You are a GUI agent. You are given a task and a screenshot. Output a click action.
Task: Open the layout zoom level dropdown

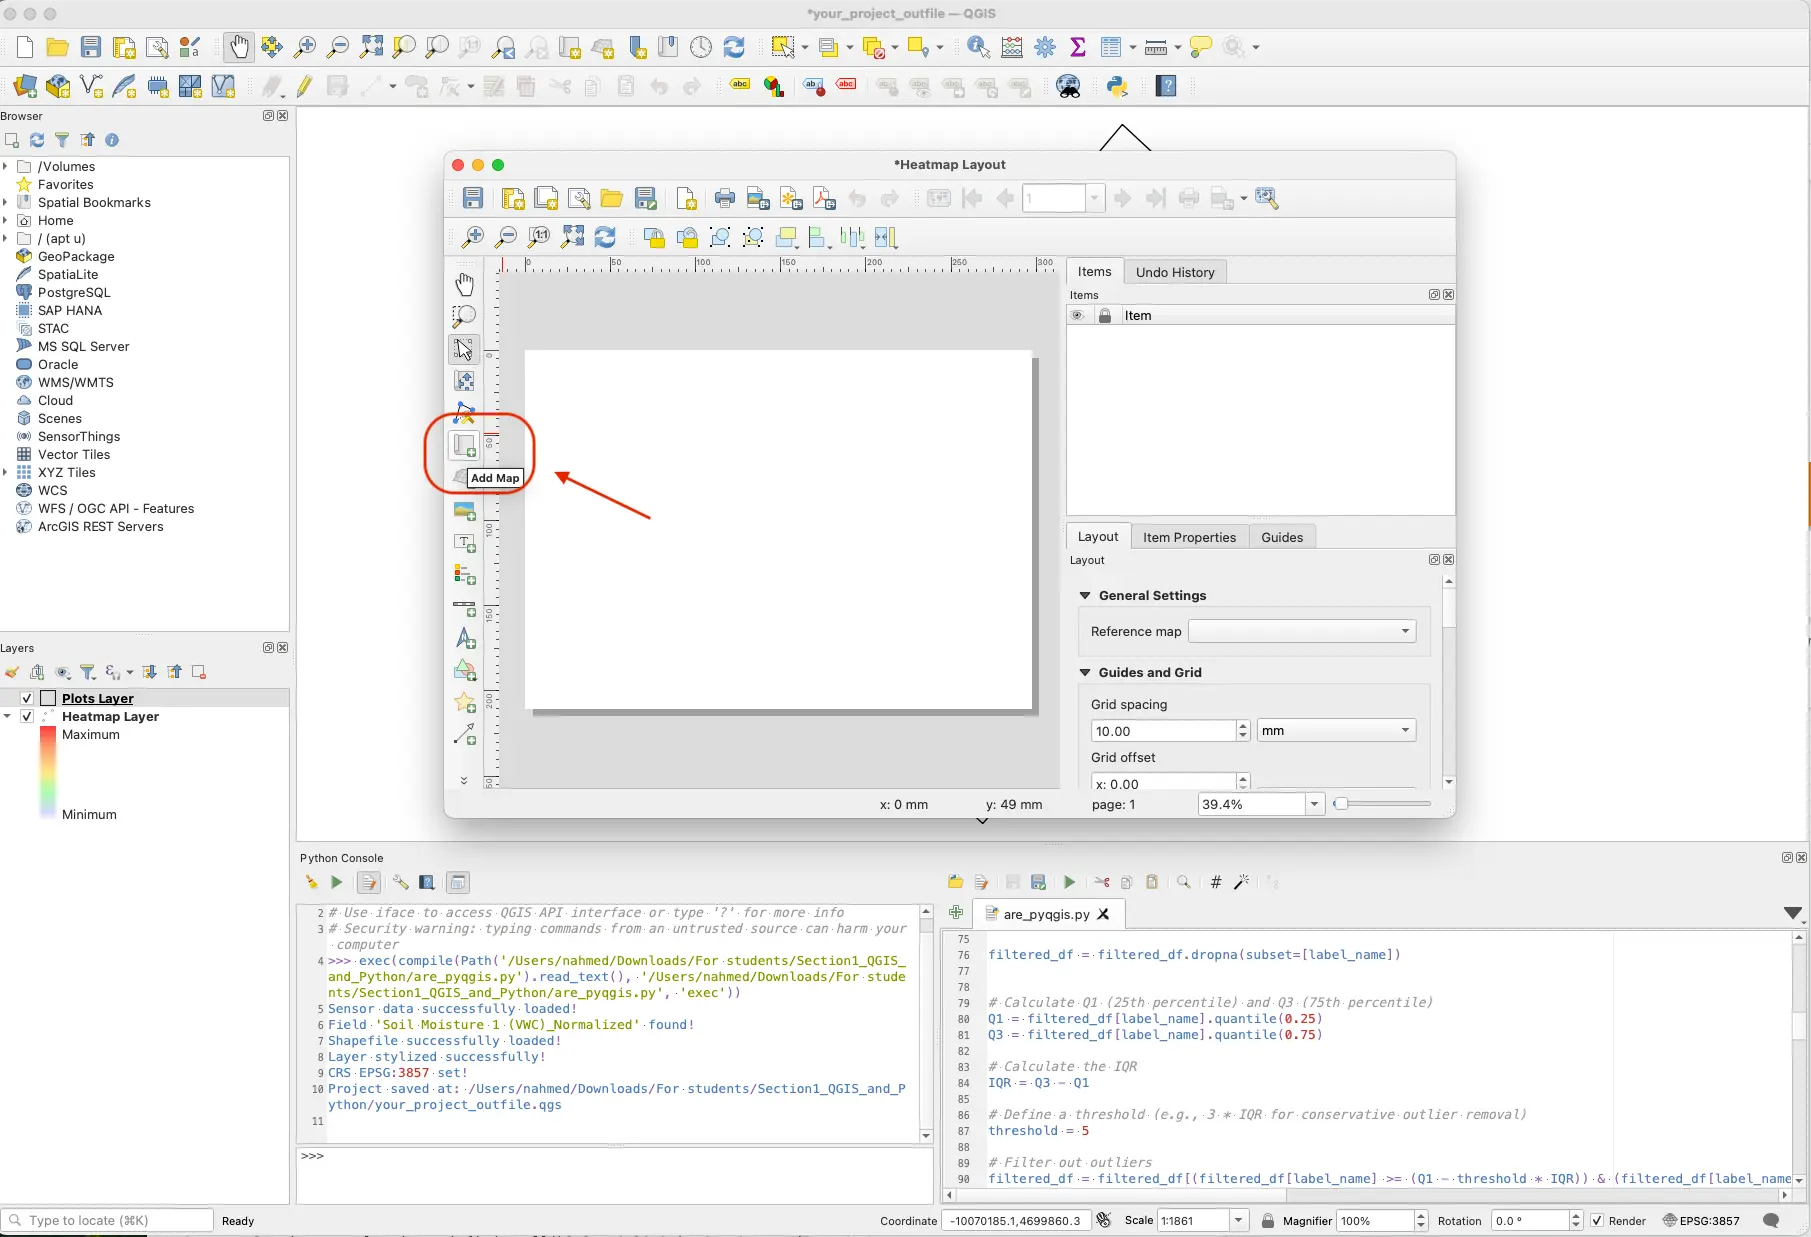[1315, 804]
